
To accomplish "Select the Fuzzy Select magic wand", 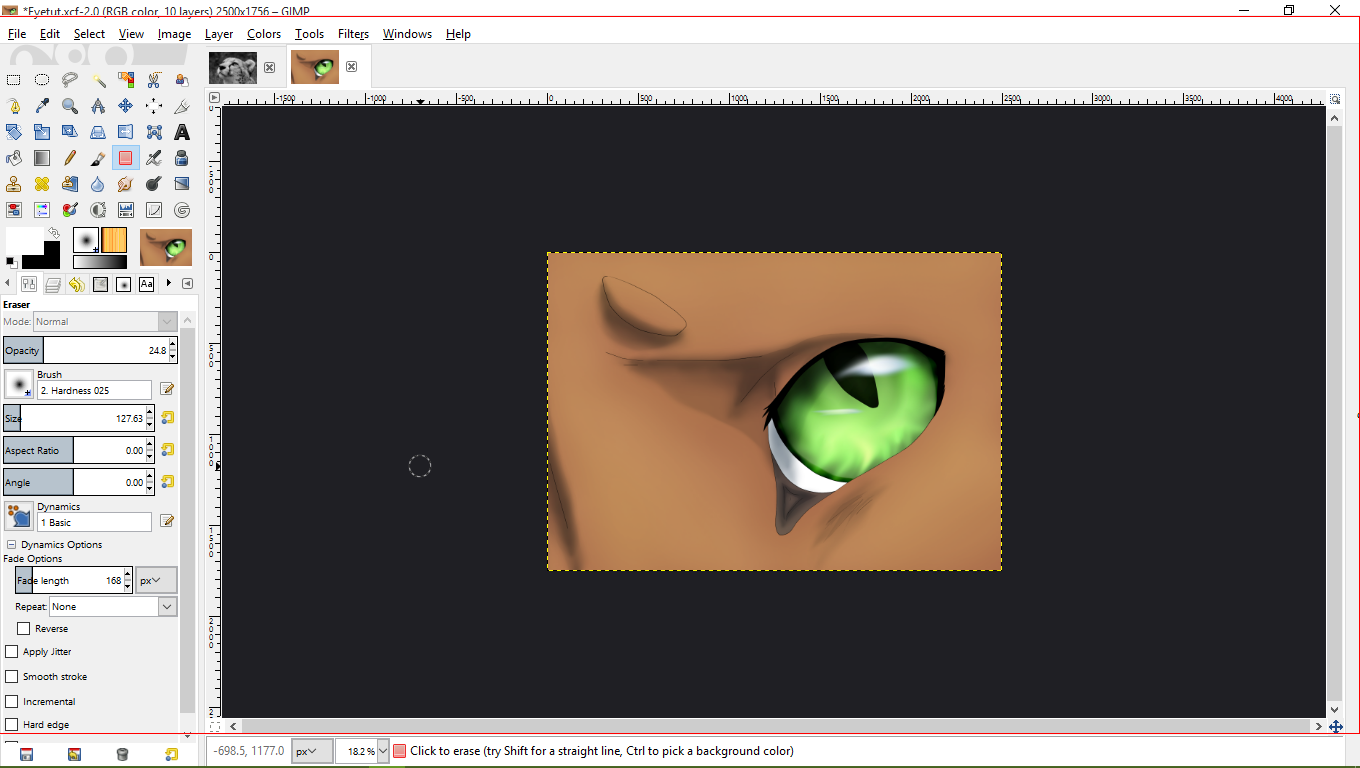I will point(98,80).
